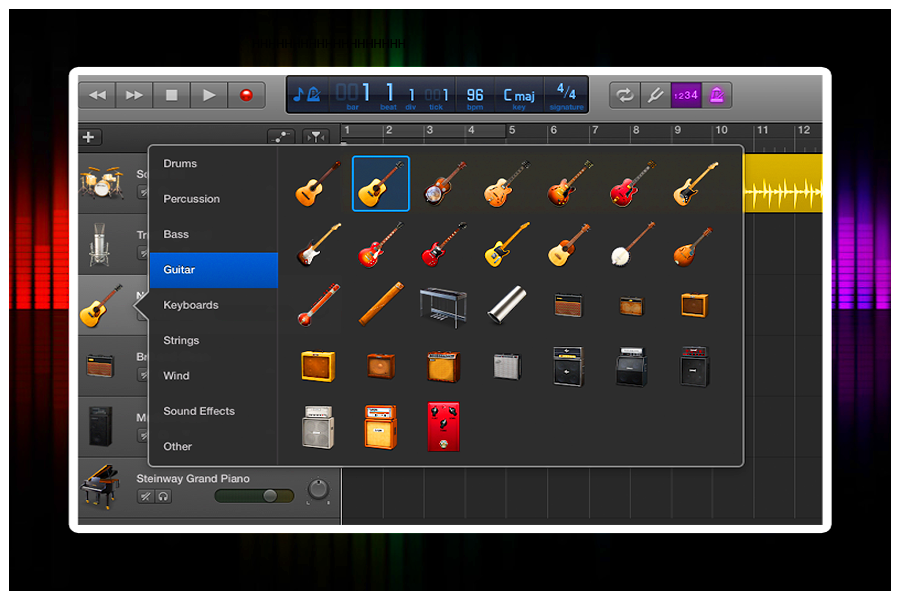Toggle the catch playhead filter button
This screenshot has width=900, height=600.
tap(316, 137)
